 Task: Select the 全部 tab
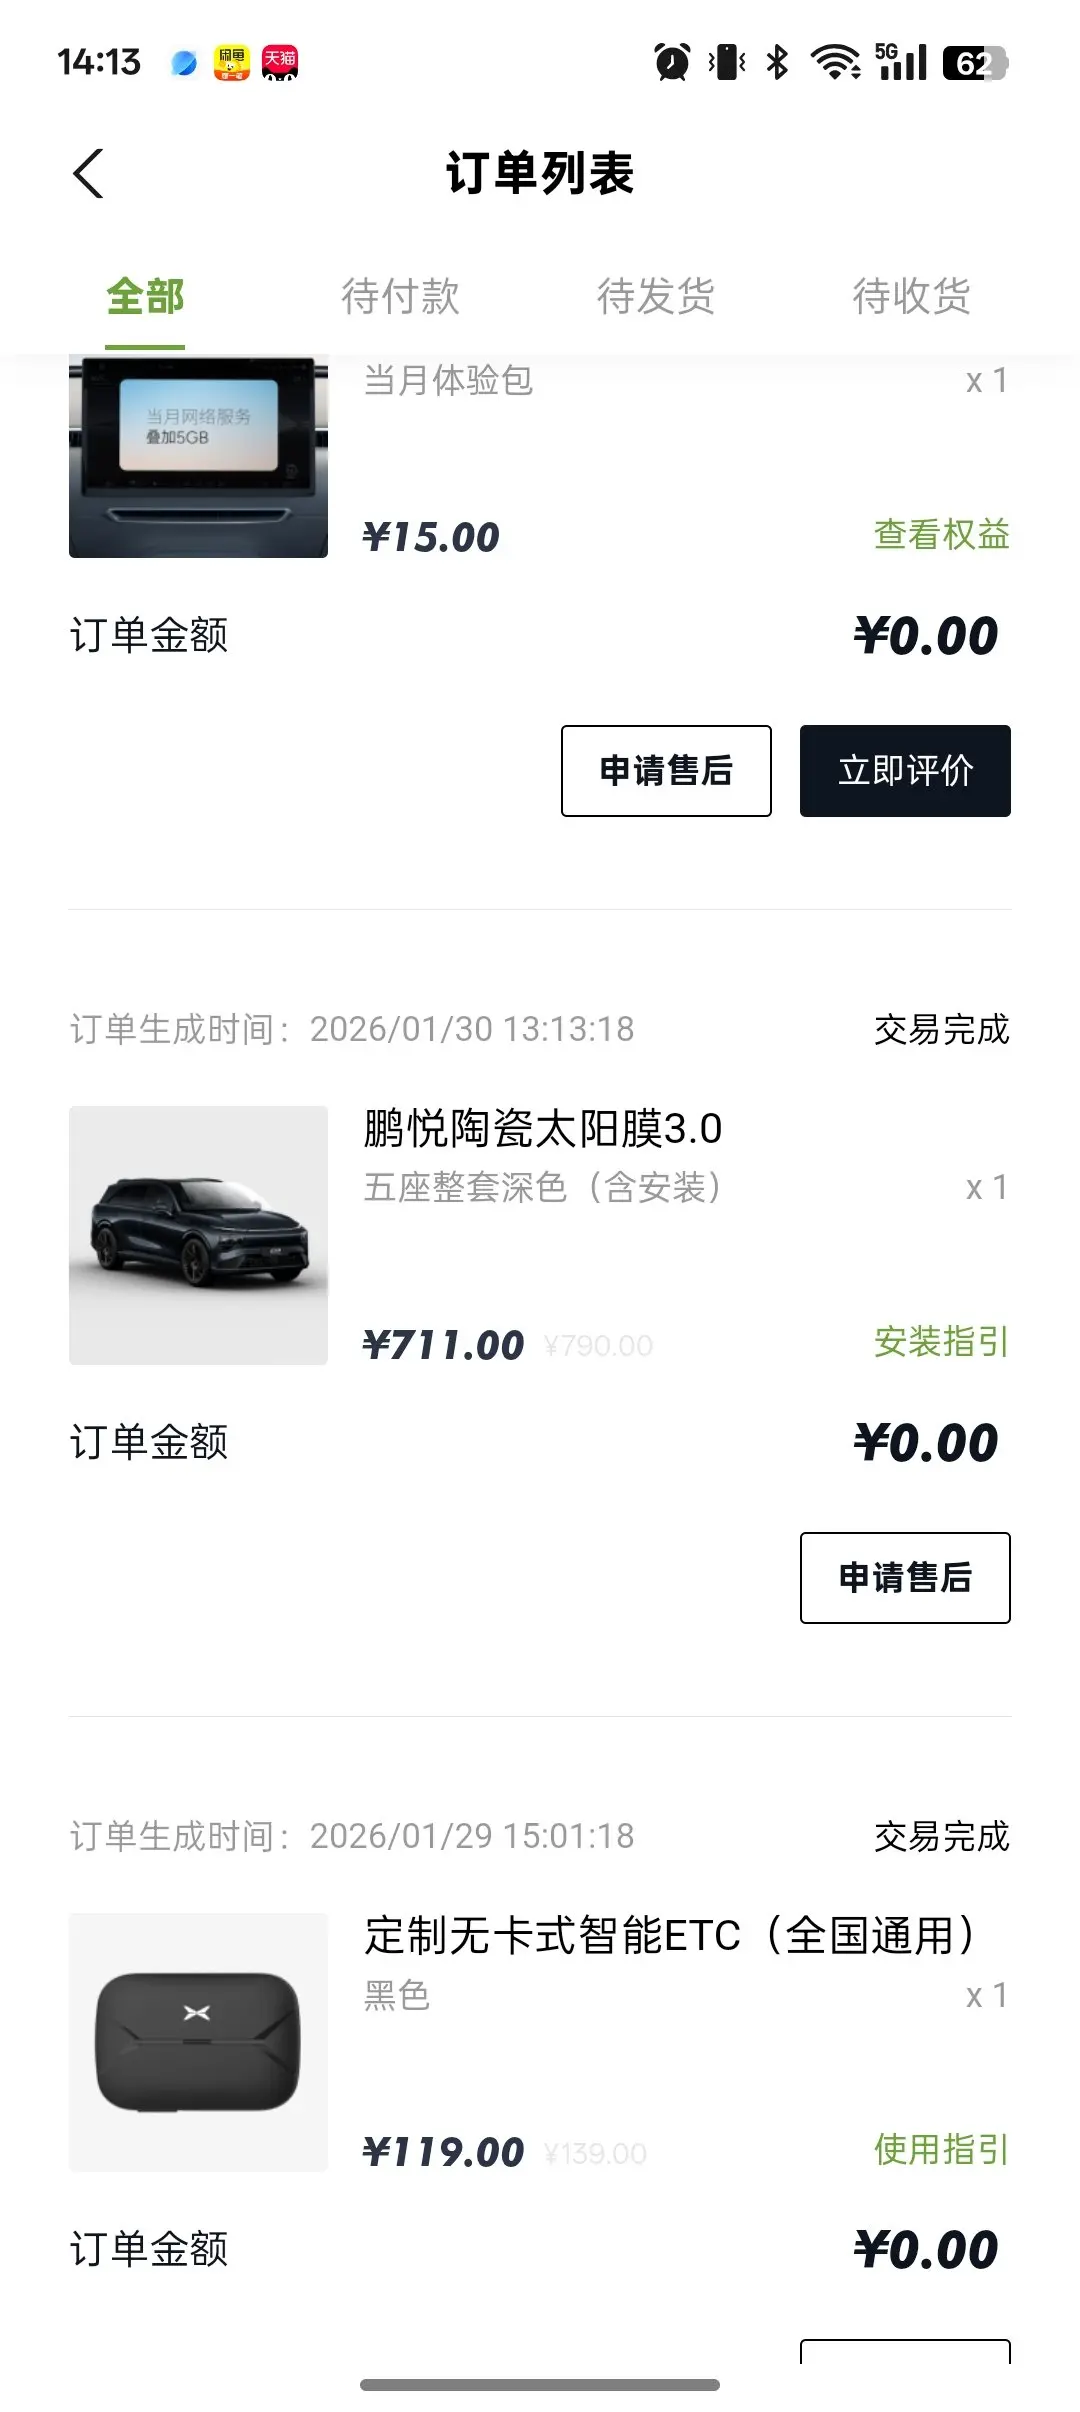click(x=145, y=297)
